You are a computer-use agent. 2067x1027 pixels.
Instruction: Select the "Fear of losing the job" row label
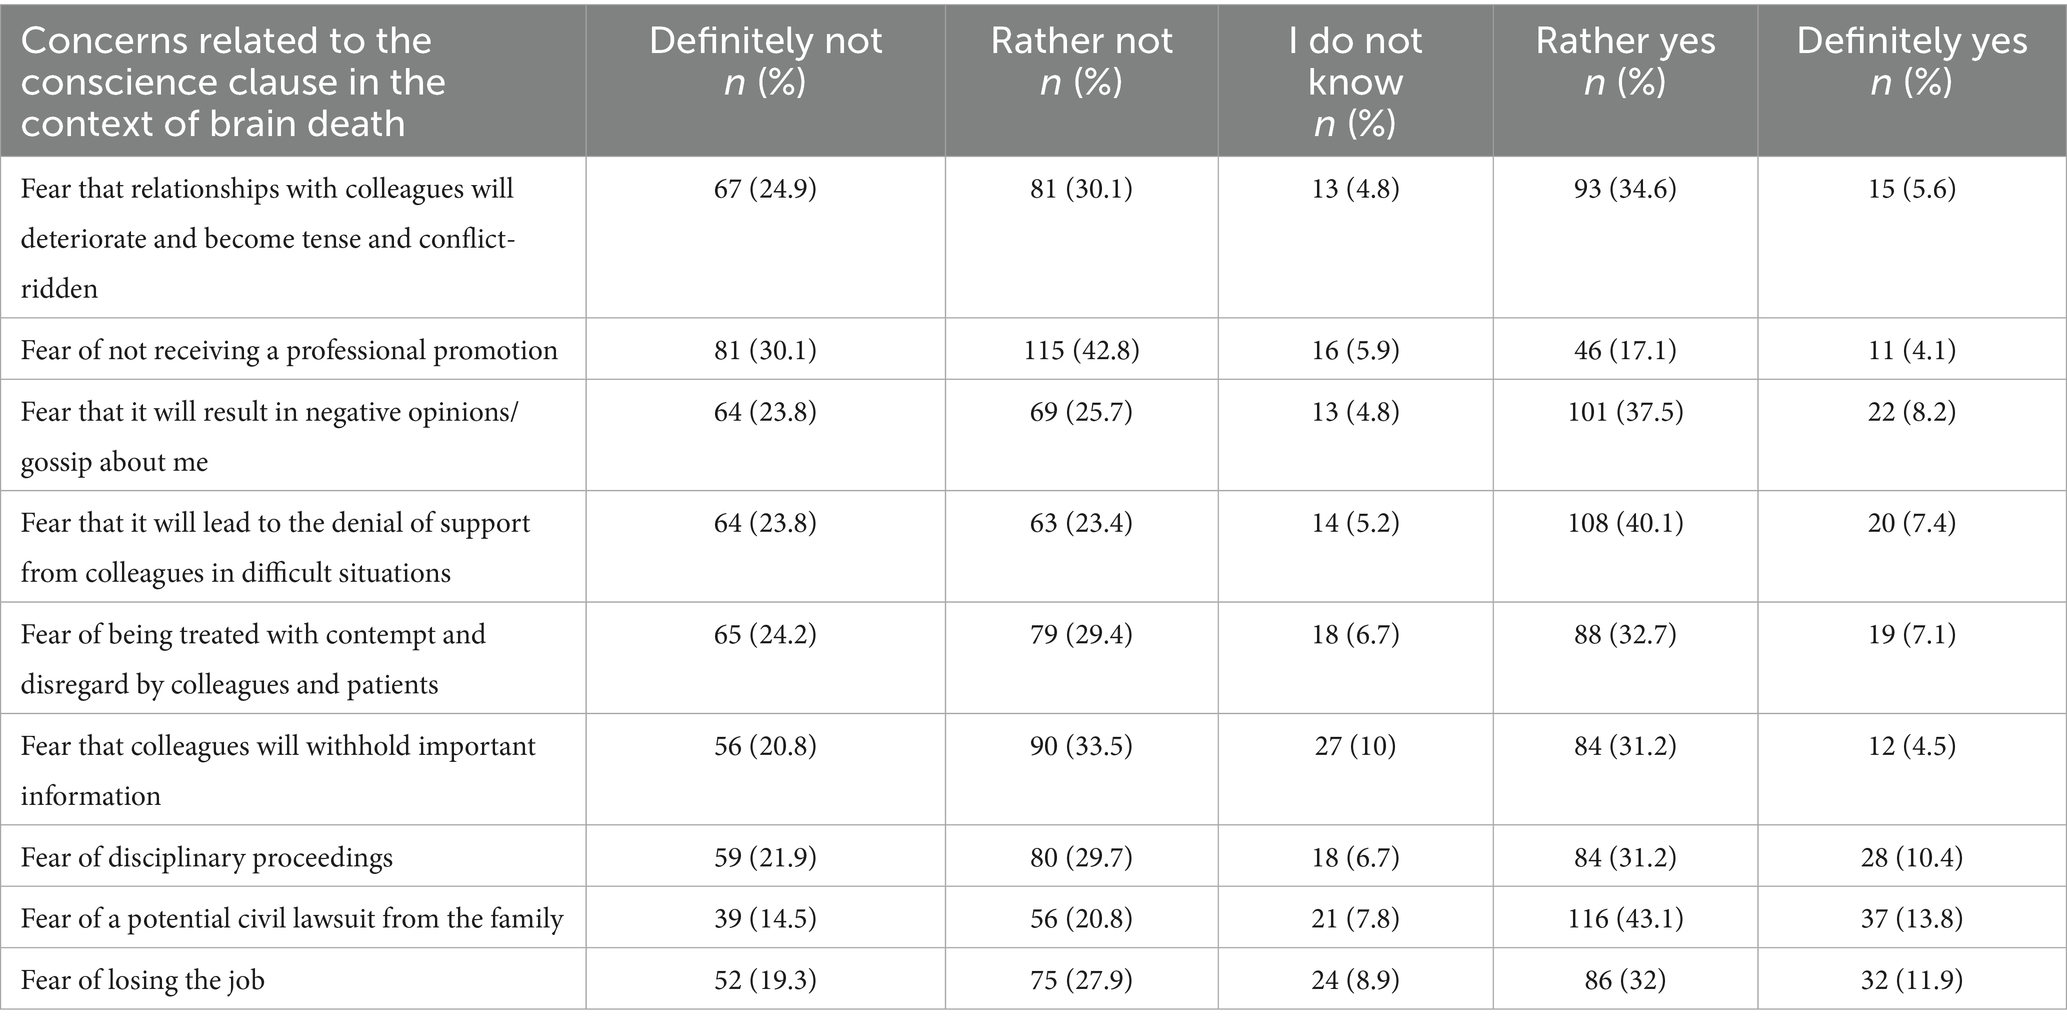tap(143, 980)
